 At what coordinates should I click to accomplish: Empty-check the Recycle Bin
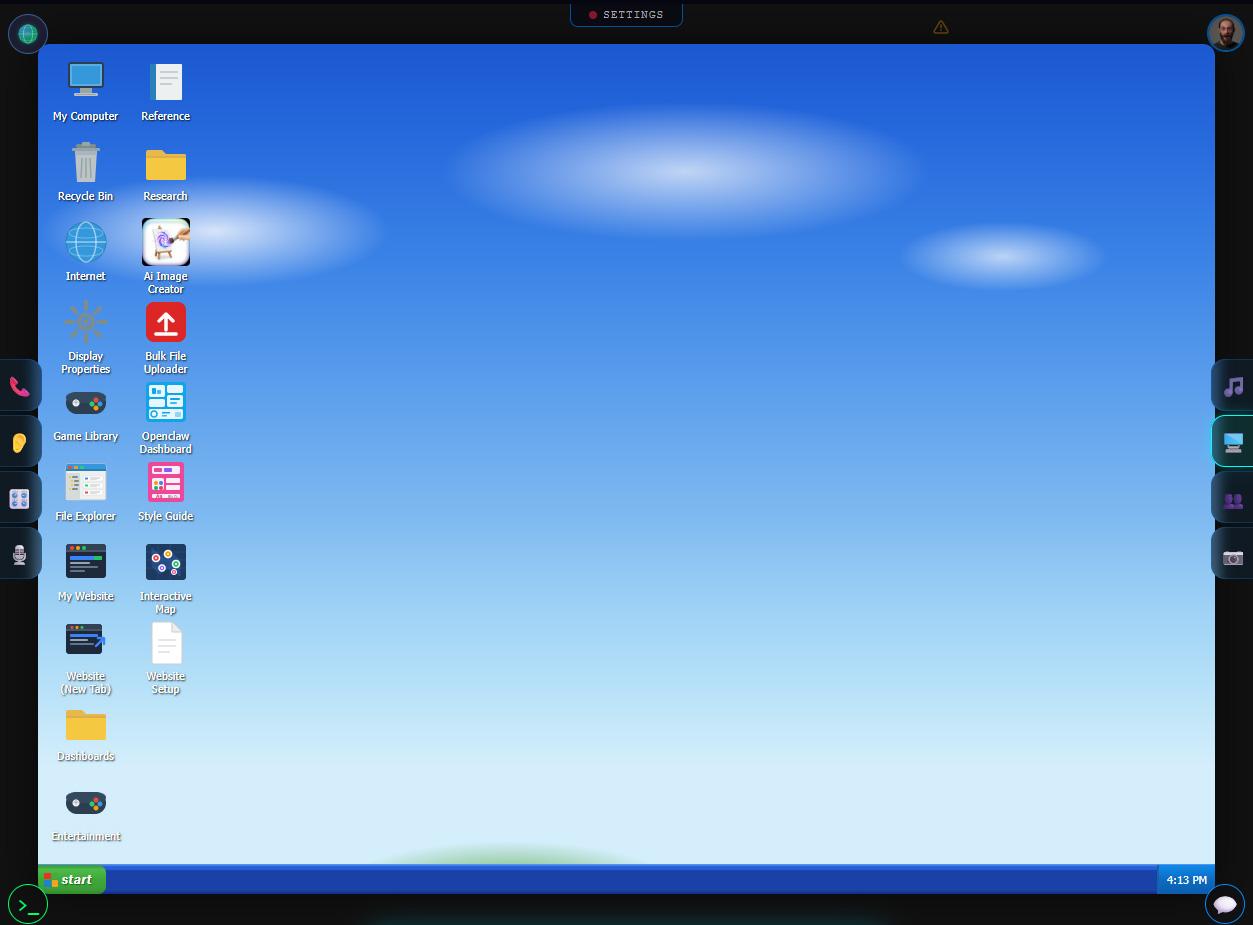pos(86,162)
